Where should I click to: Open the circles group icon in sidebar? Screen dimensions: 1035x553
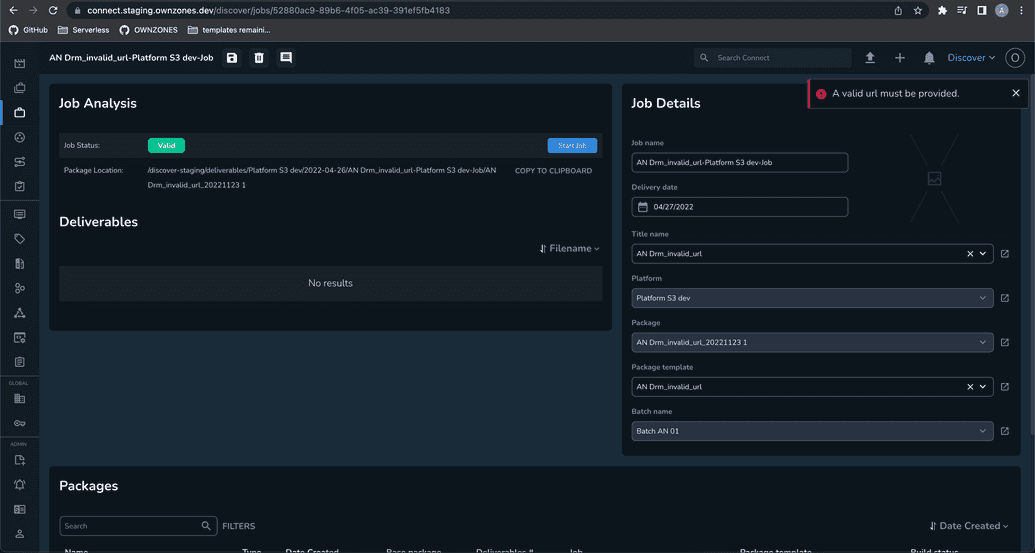[x=20, y=288]
